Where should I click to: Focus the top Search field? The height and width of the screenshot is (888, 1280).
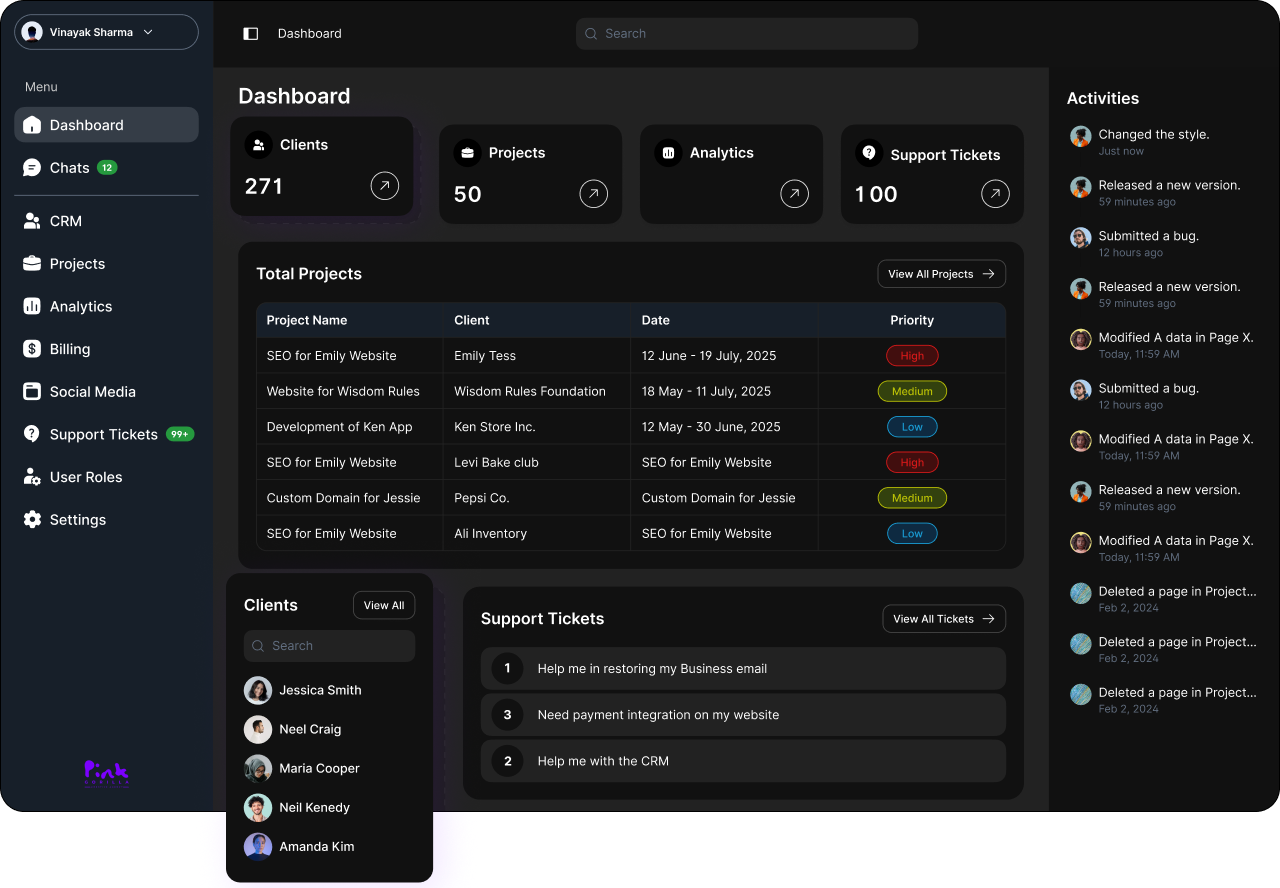(746, 34)
